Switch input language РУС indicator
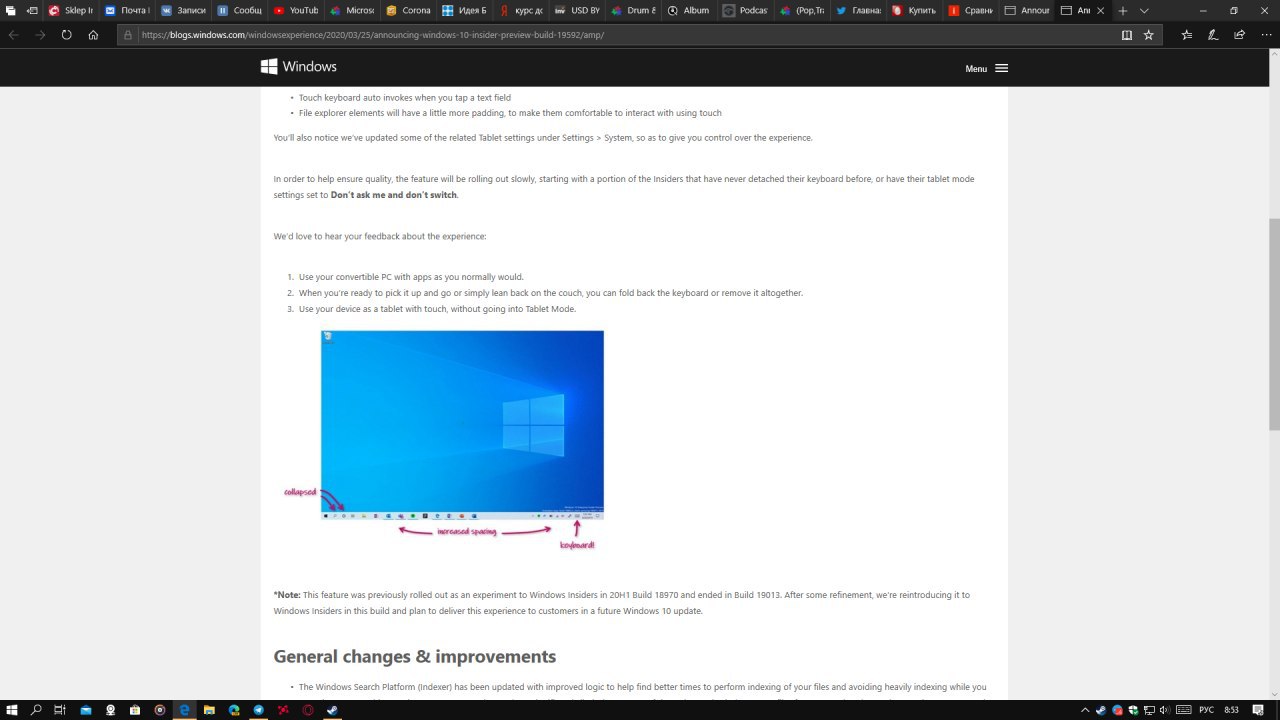Screen dimensions: 1280x720 [x=1206, y=710]
